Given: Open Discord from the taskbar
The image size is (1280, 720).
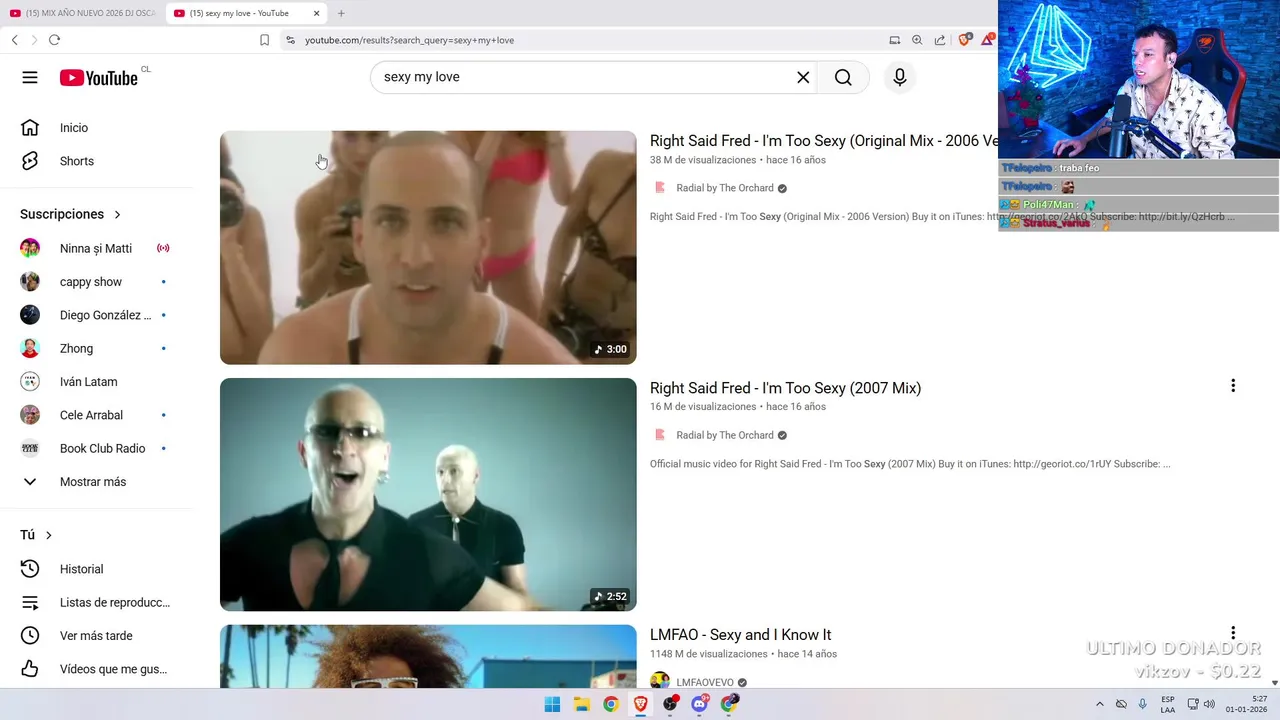Looking at the screenshot, I should [x=700, y=704].
